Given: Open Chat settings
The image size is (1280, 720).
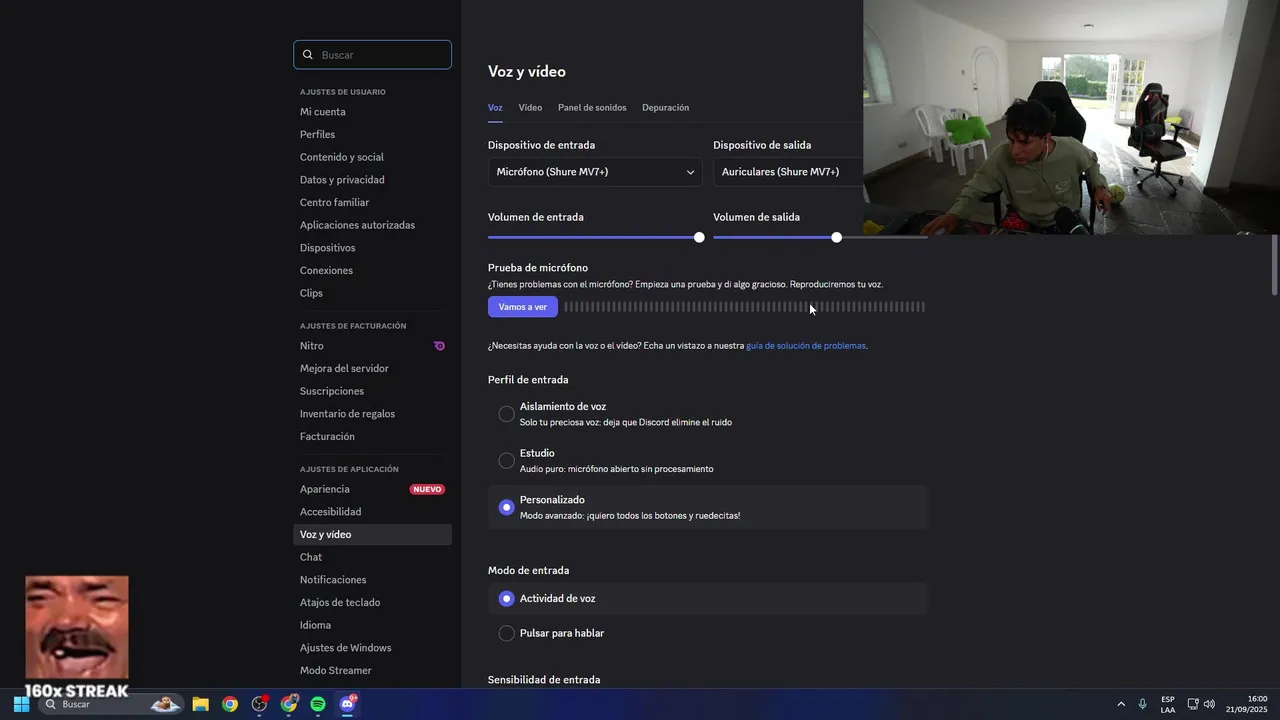Looking at the screenshot, I should [x=372, y=557].
